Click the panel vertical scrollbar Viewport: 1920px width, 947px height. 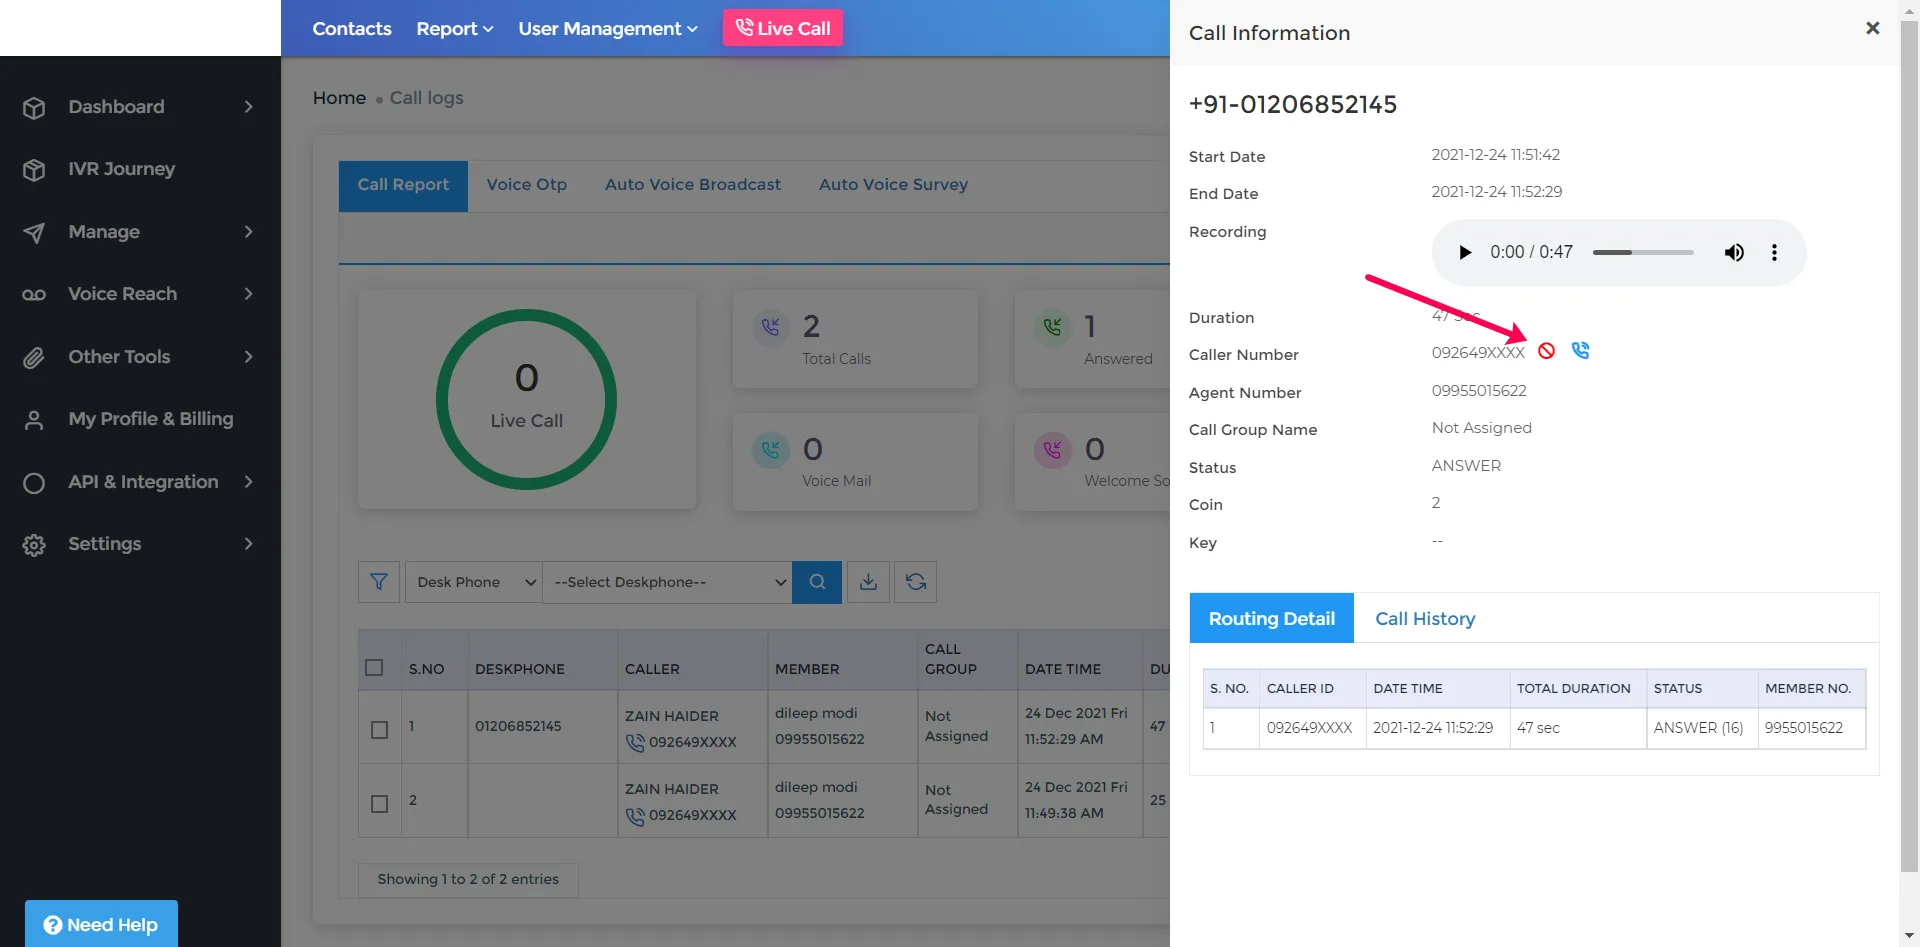1909,445
